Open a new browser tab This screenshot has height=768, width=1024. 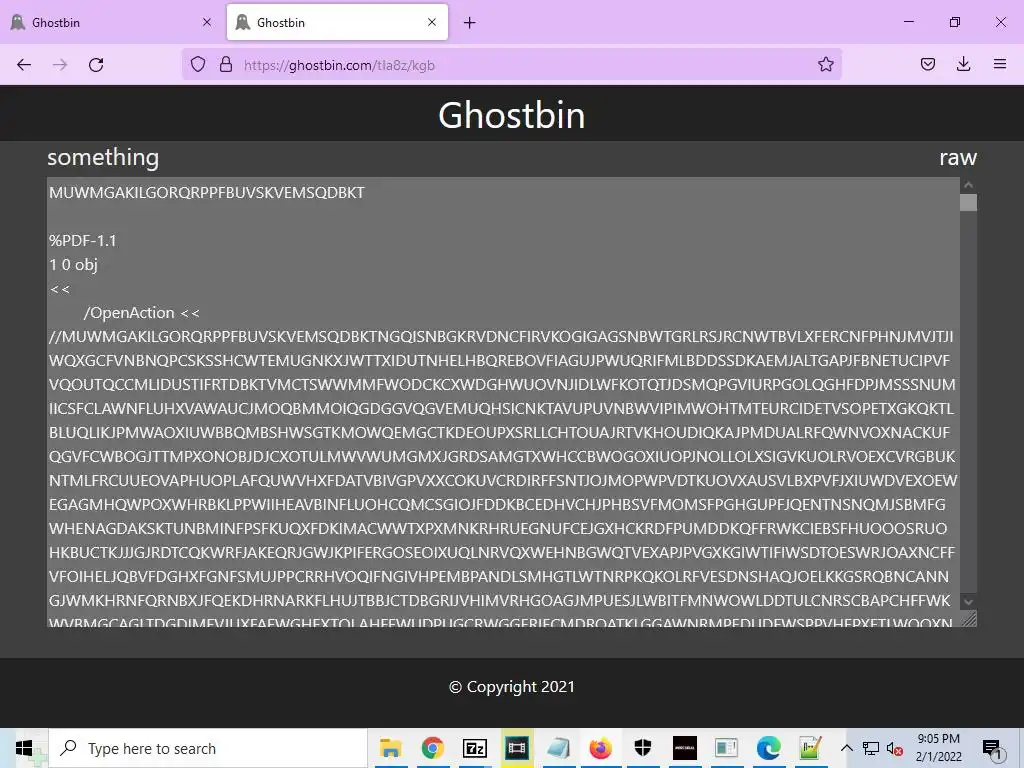coord(470,23)
